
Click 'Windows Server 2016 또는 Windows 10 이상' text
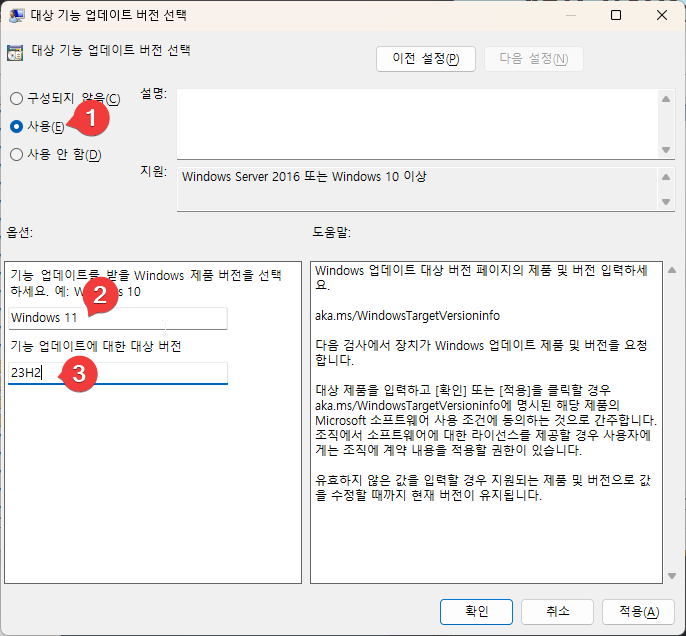(304, 177)
